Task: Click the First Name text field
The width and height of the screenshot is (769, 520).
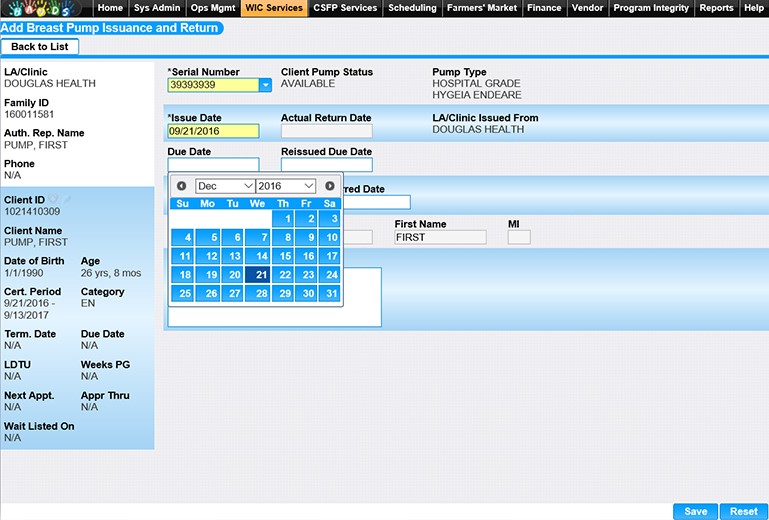Action: click(x=439, y=238)
